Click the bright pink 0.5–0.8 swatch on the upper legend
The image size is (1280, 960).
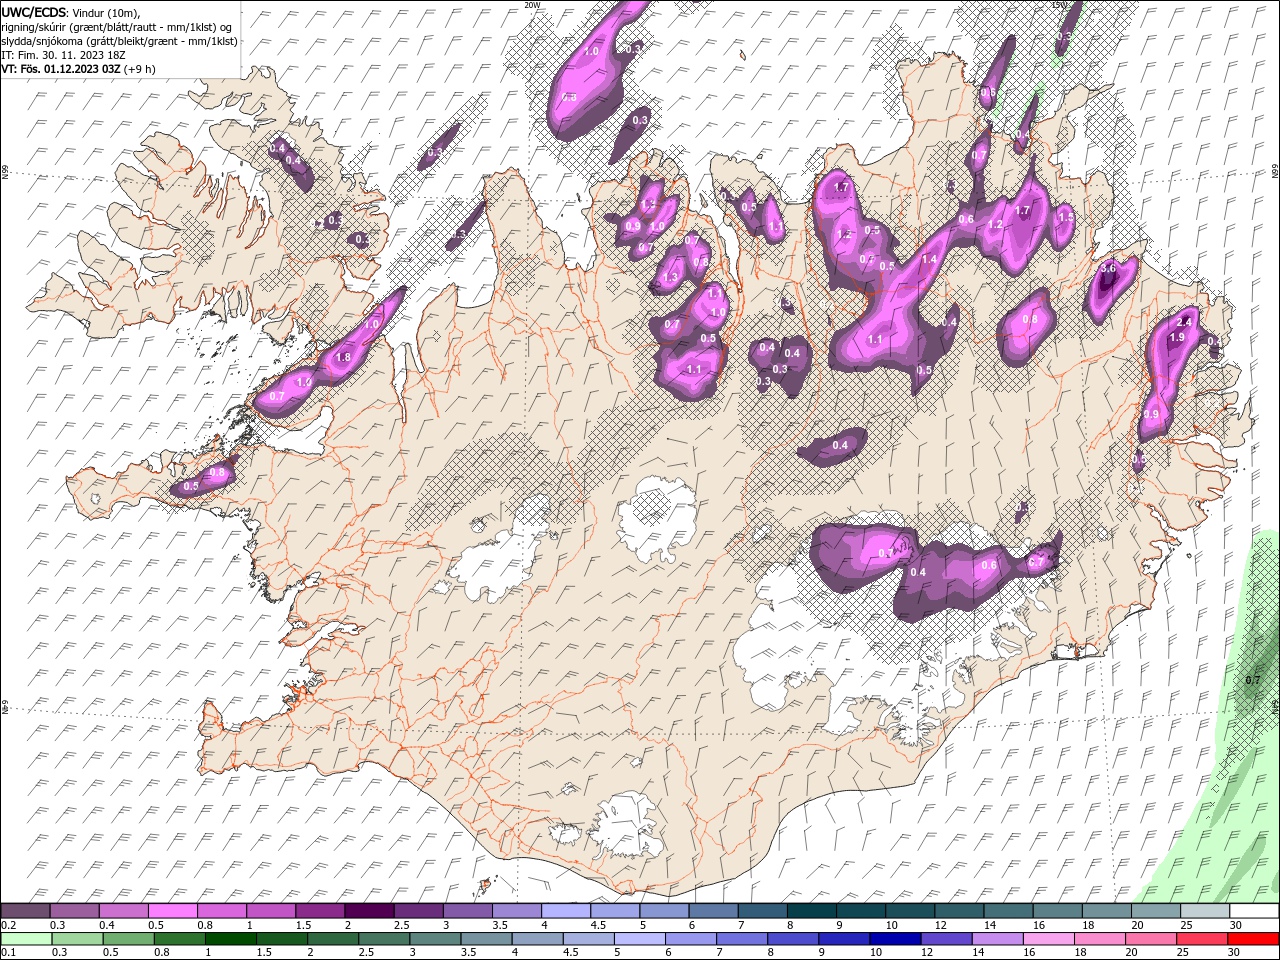(172, 911)
